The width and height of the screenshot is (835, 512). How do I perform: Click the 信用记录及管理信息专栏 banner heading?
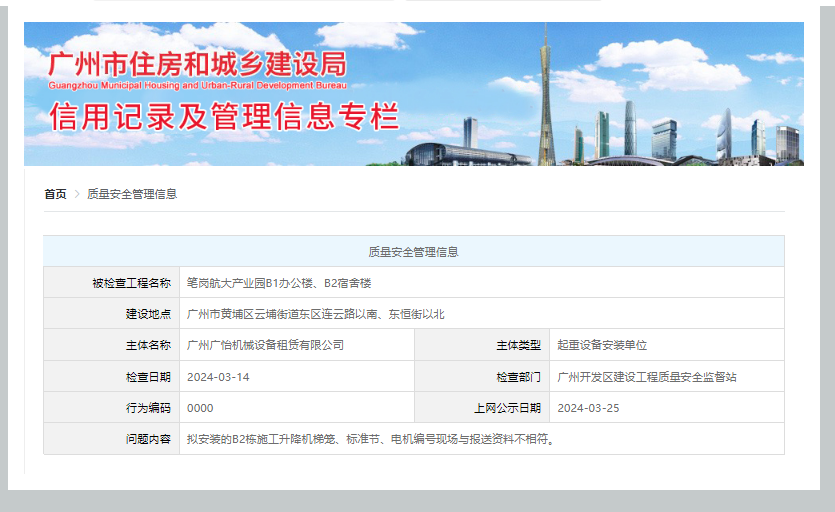click(x=224, y=117)
